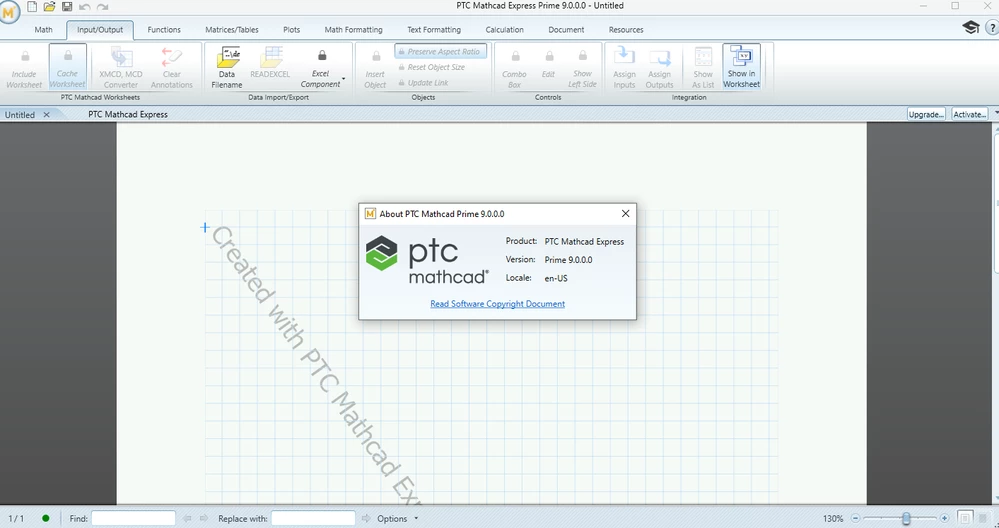Open a file via quick access folder icon
Screen dimensions: 999x528
(49, 7)
